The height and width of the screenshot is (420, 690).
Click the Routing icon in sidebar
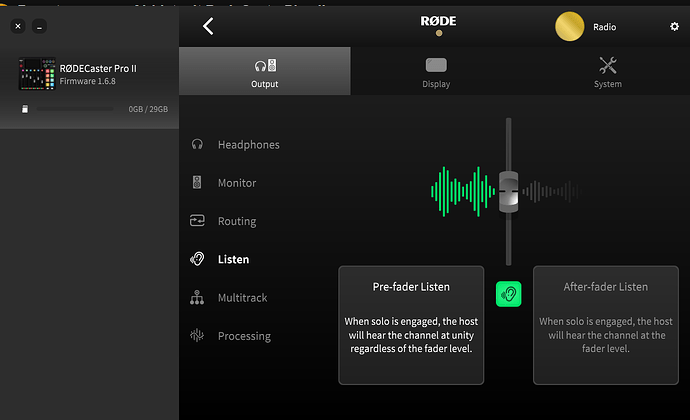coord(197,221)
